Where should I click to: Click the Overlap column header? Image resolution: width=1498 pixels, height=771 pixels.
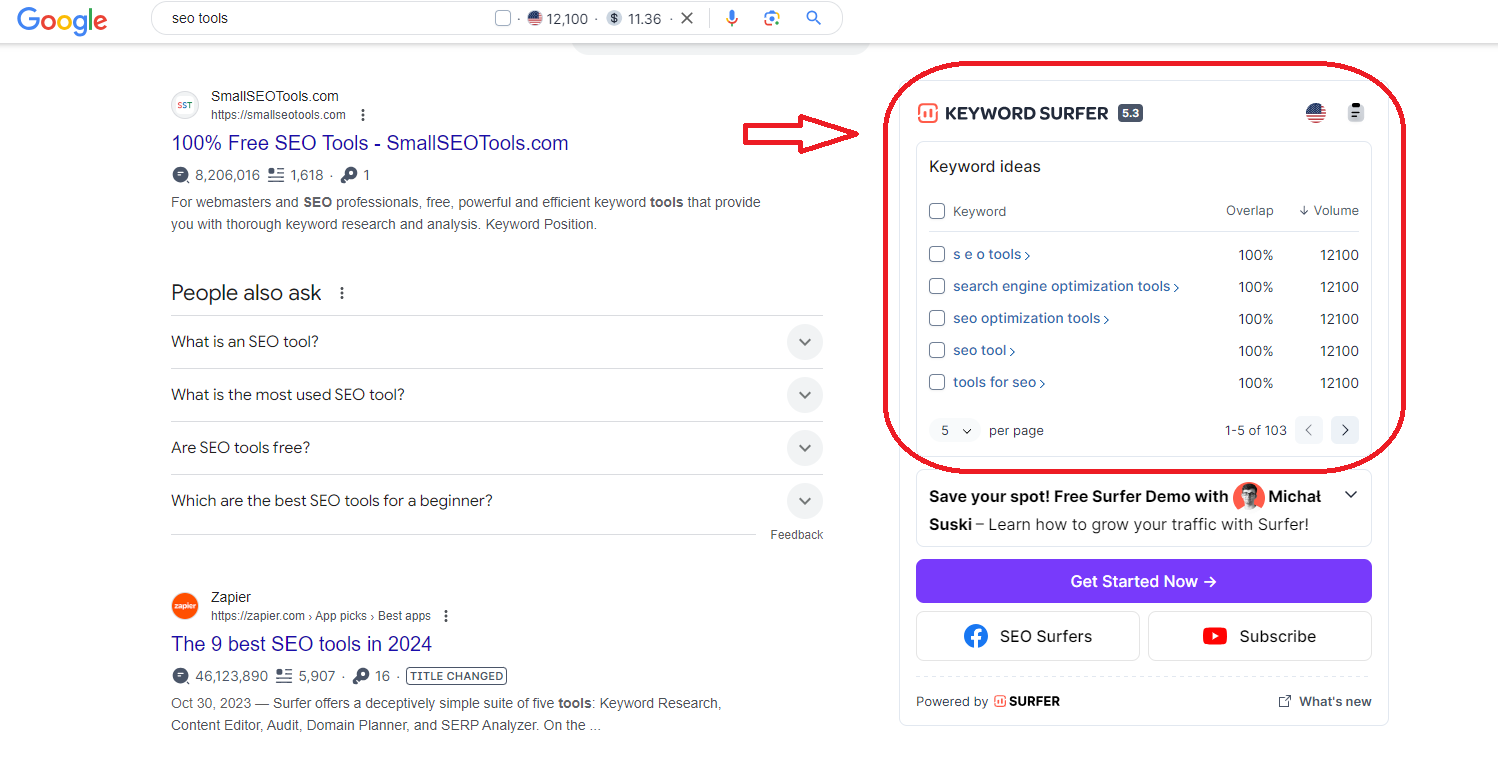coord(1250,211)
